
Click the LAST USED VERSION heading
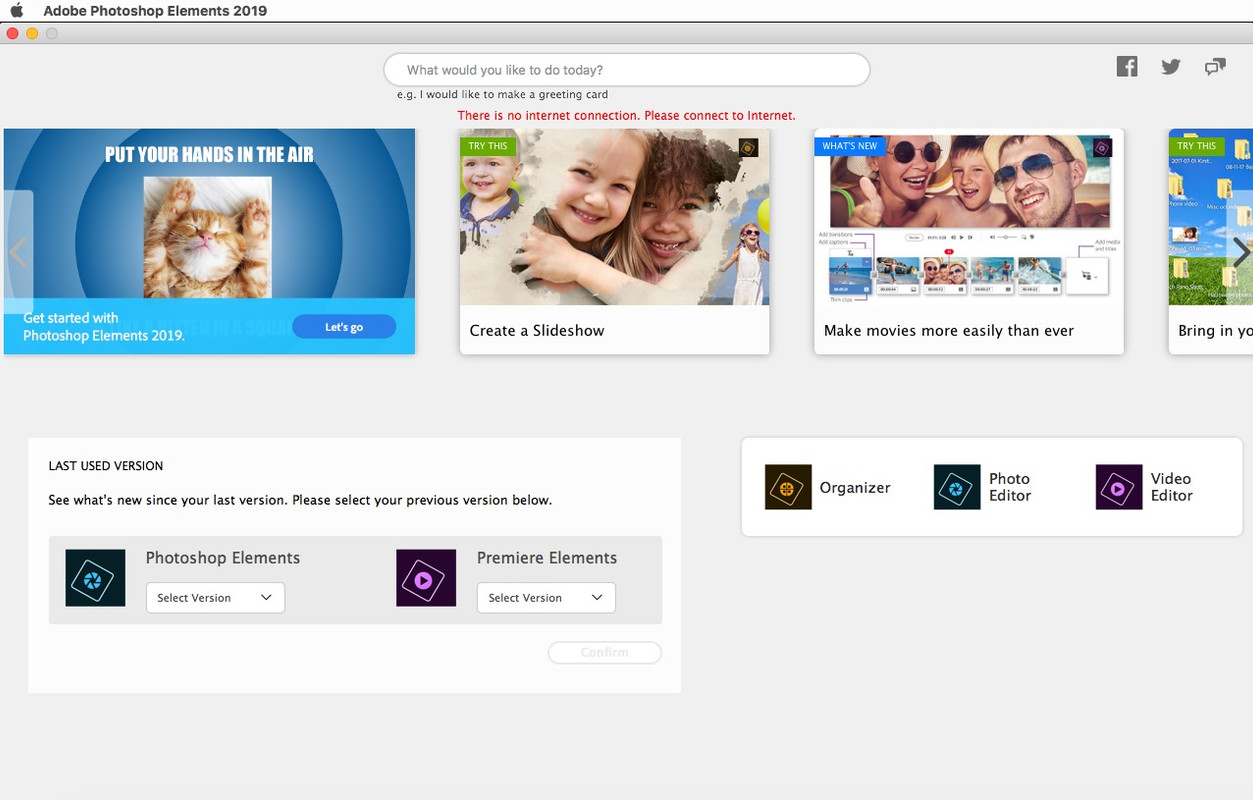106,466
